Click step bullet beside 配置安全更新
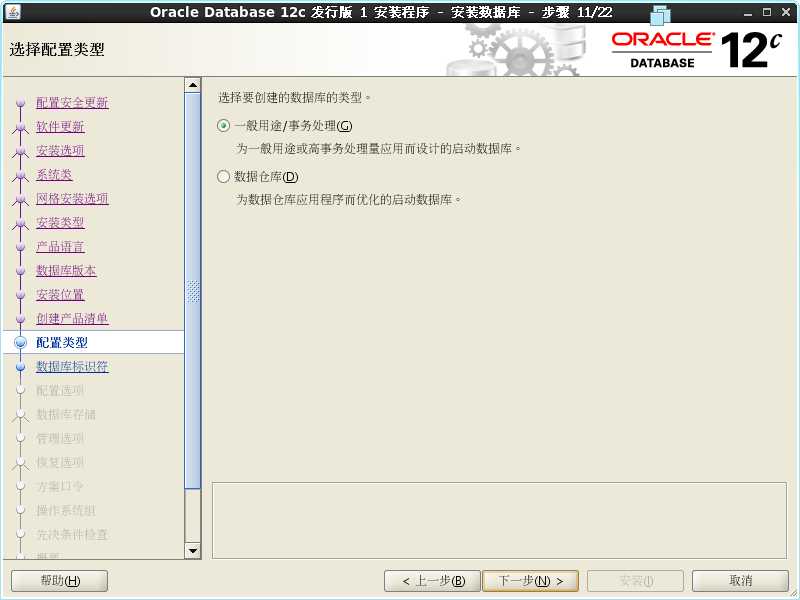 click(20, 103)
